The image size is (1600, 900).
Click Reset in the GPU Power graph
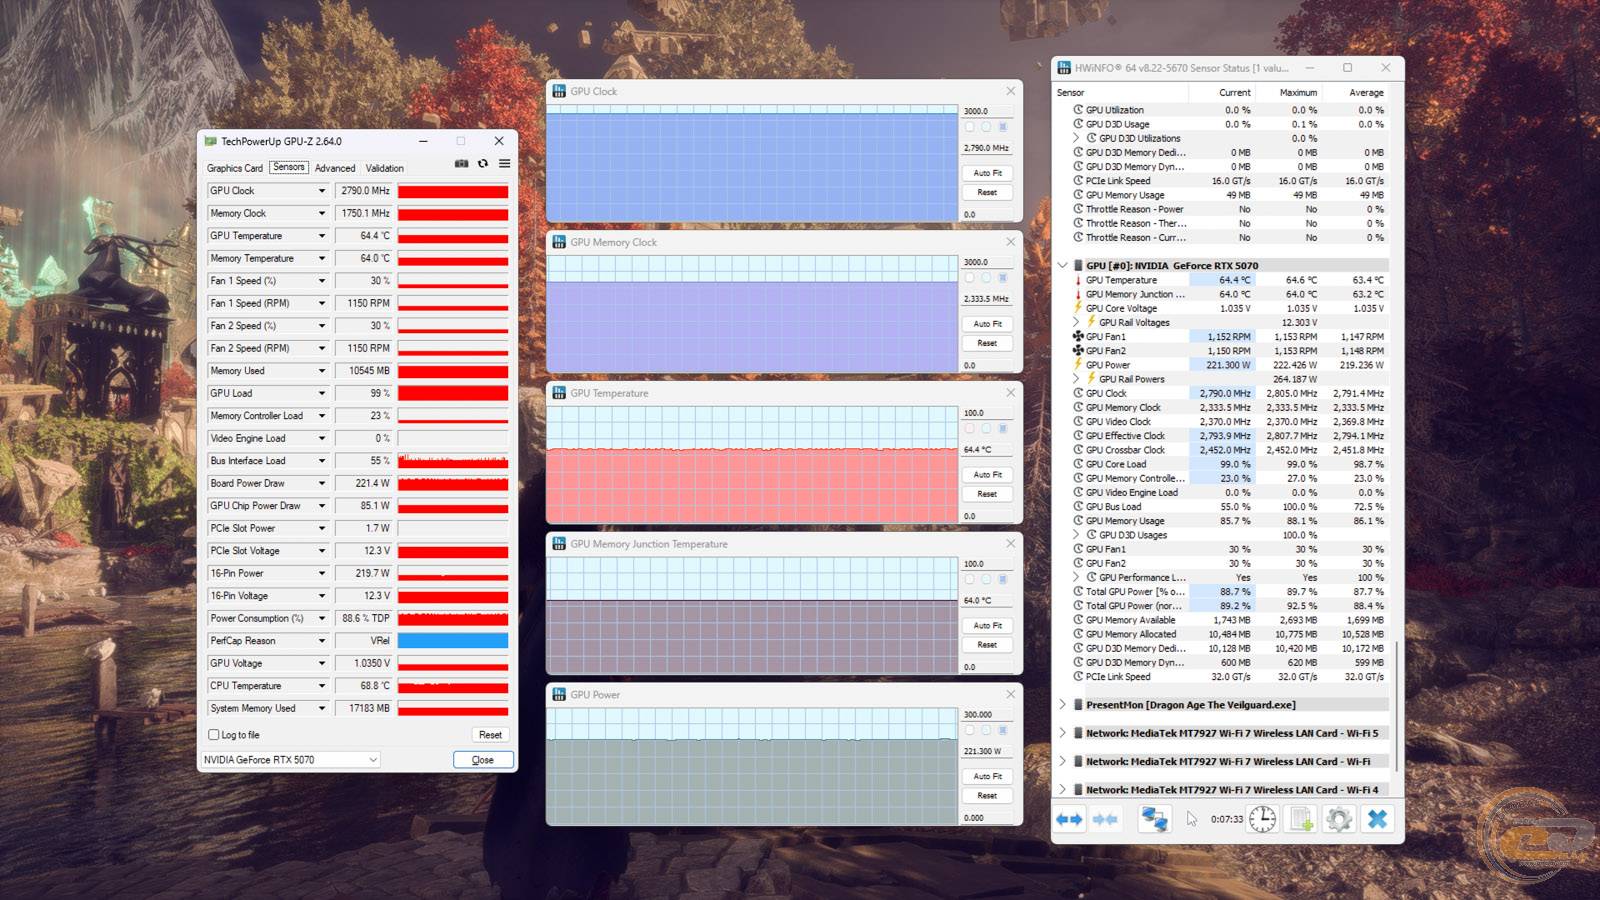(988, 796)
